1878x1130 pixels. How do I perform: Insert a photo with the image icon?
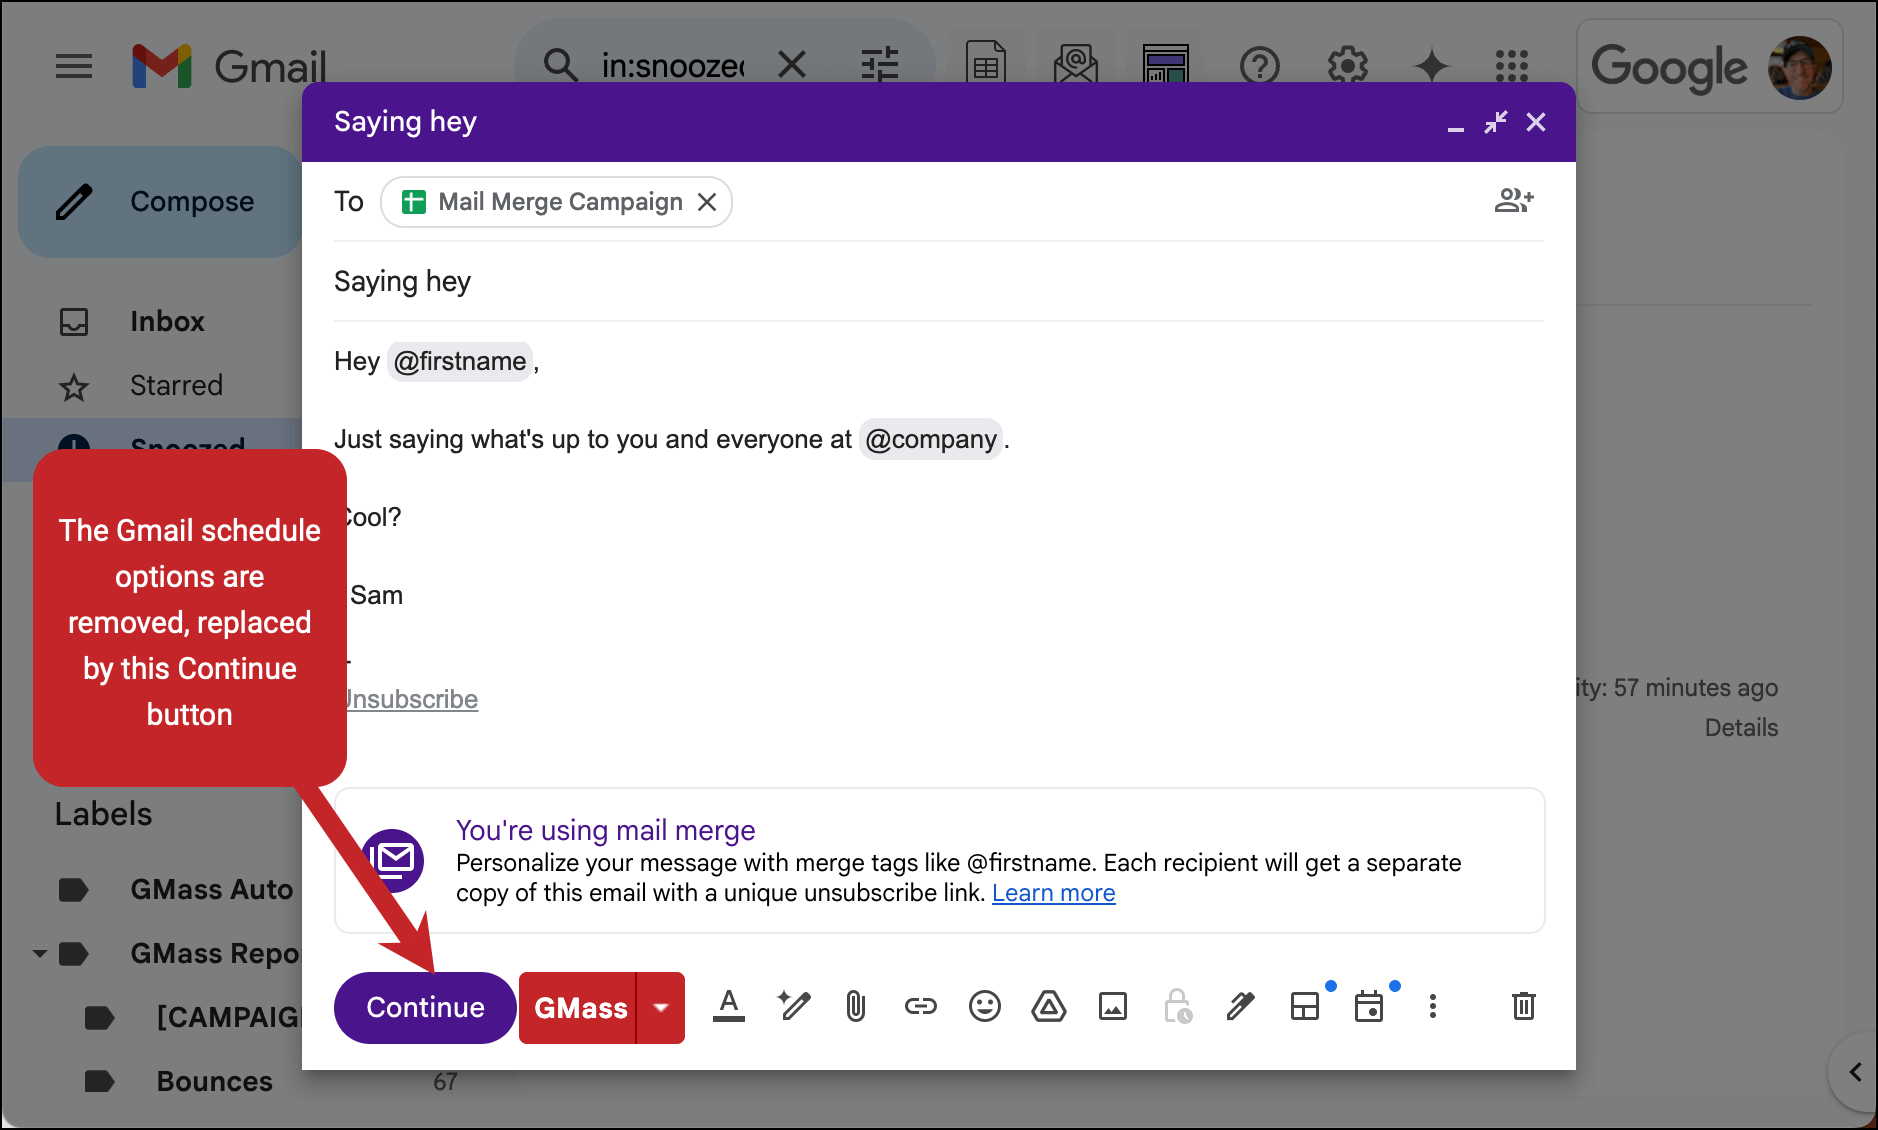coord(1113,1006)
